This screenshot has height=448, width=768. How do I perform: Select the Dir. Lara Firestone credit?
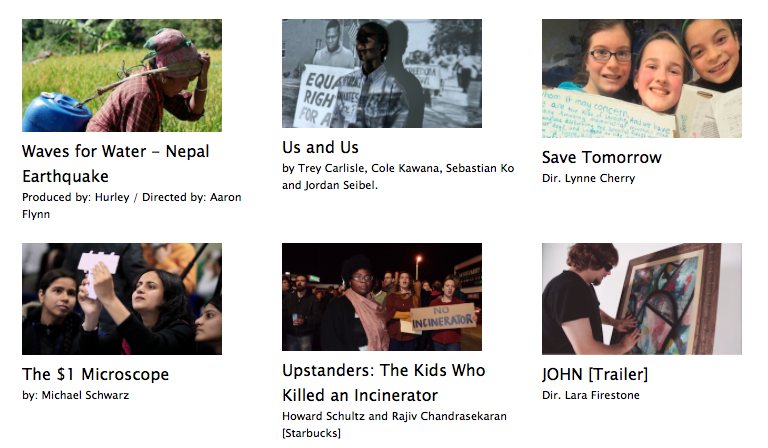[x=591, y=395]
